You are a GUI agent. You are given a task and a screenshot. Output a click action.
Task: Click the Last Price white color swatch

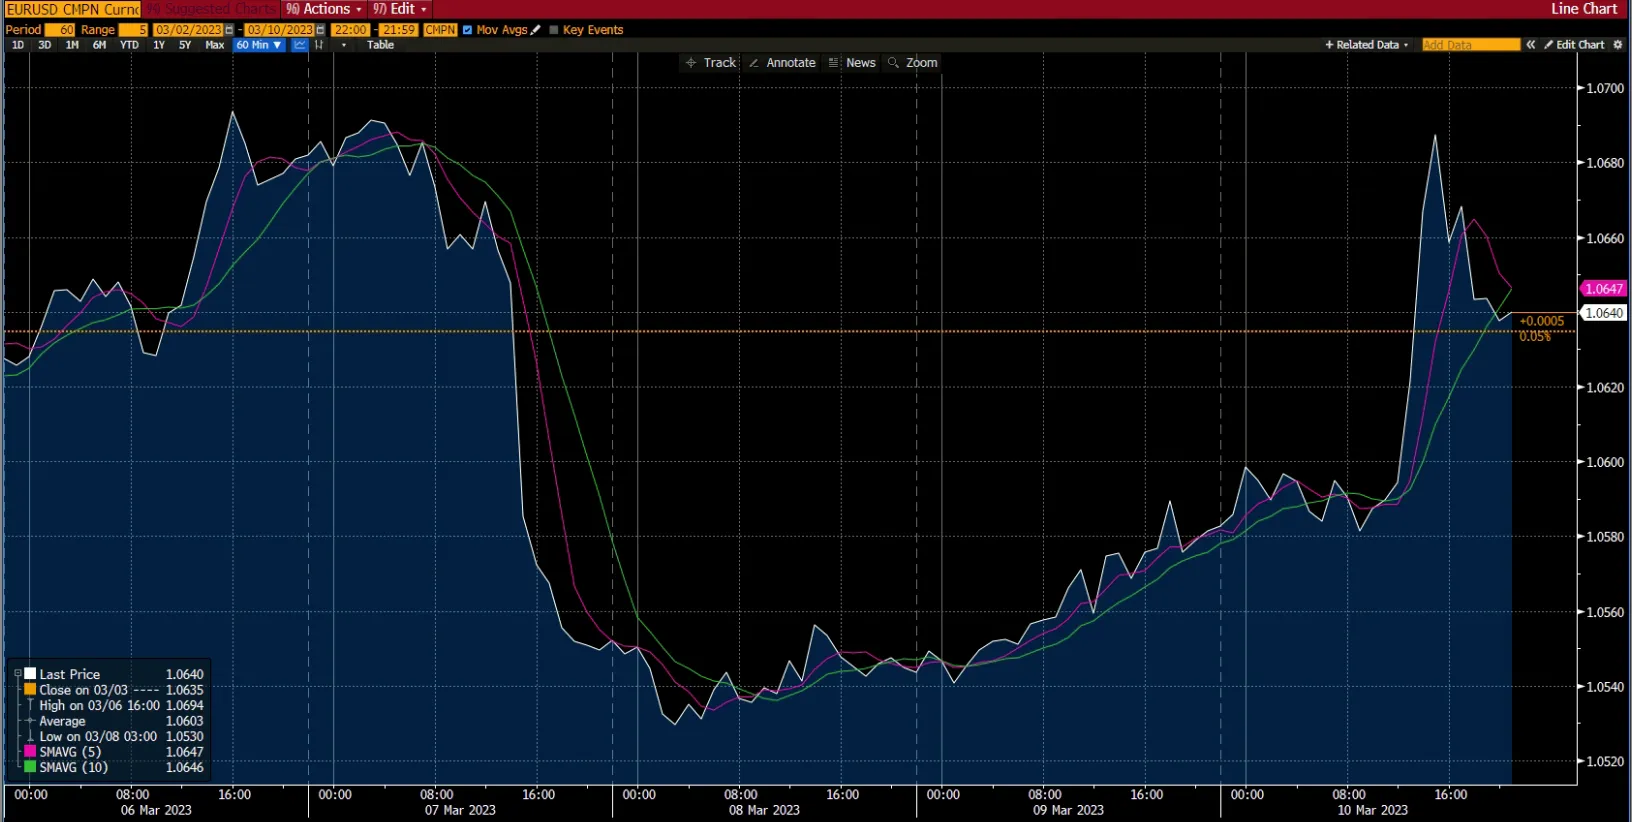point(30,674)
